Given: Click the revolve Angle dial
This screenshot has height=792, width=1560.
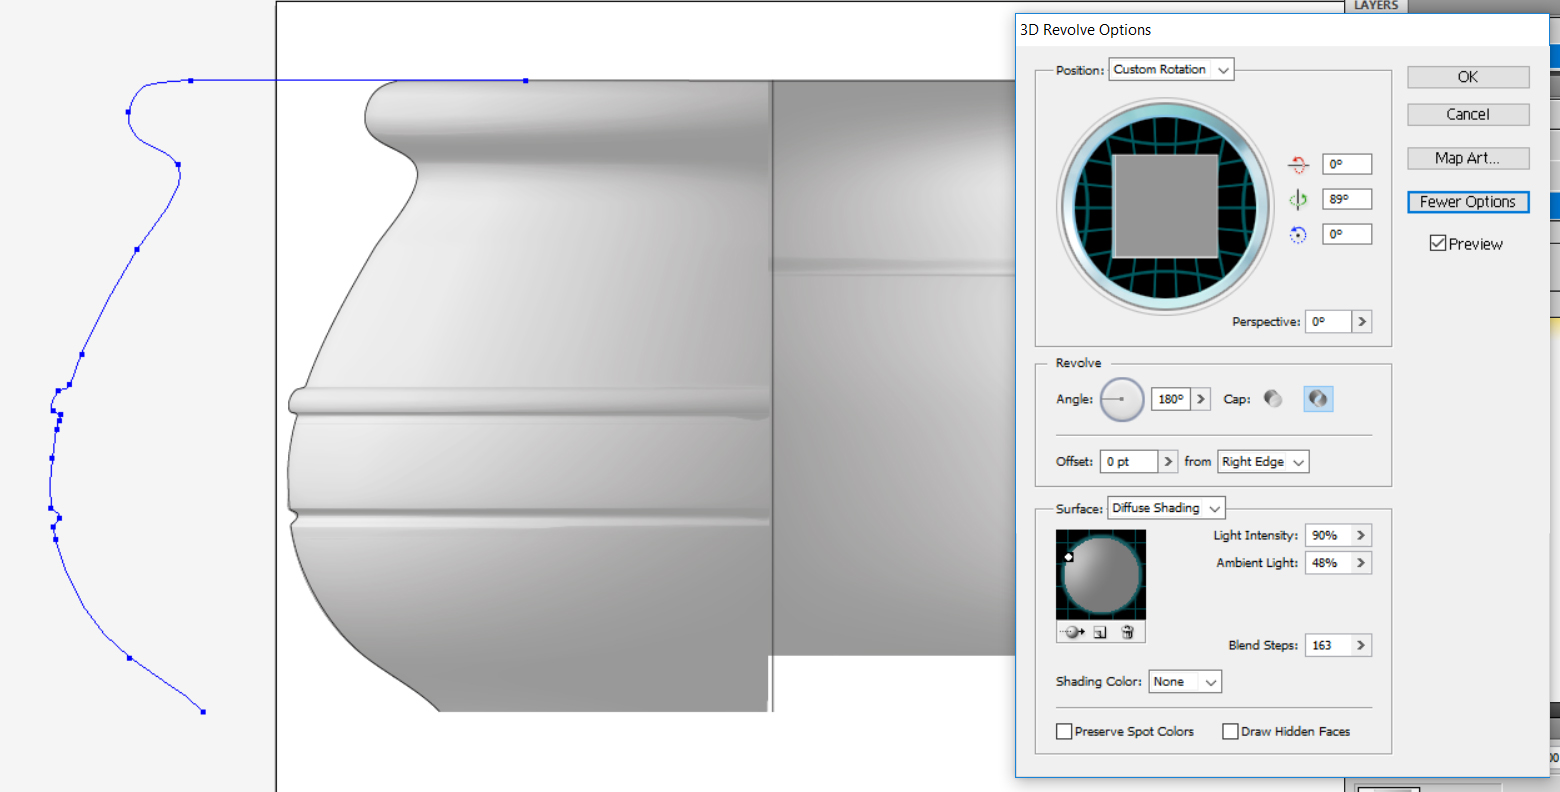Looking at the screenshot, I should pyautogui.click(x=1121, y=399).
